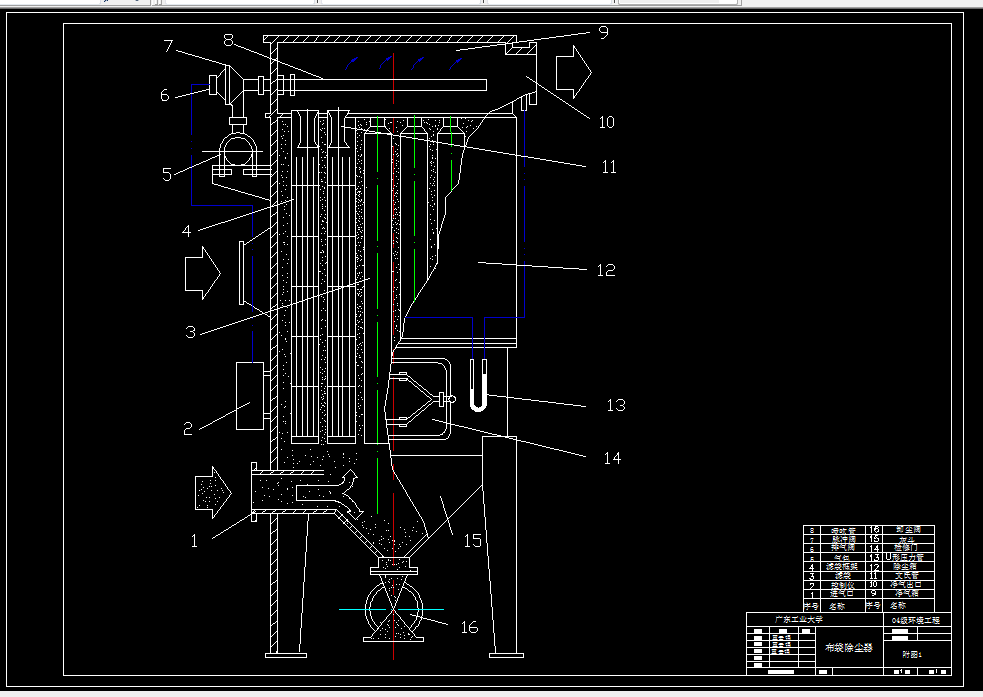Click the hollow outlet arrow at top right
Screen dimensions: 983x697
(574, 72)
